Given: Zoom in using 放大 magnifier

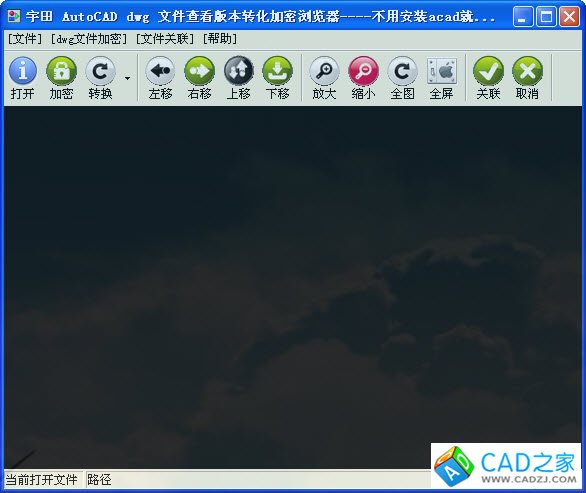Looking at the screenshot, I should tap(324, 78).
